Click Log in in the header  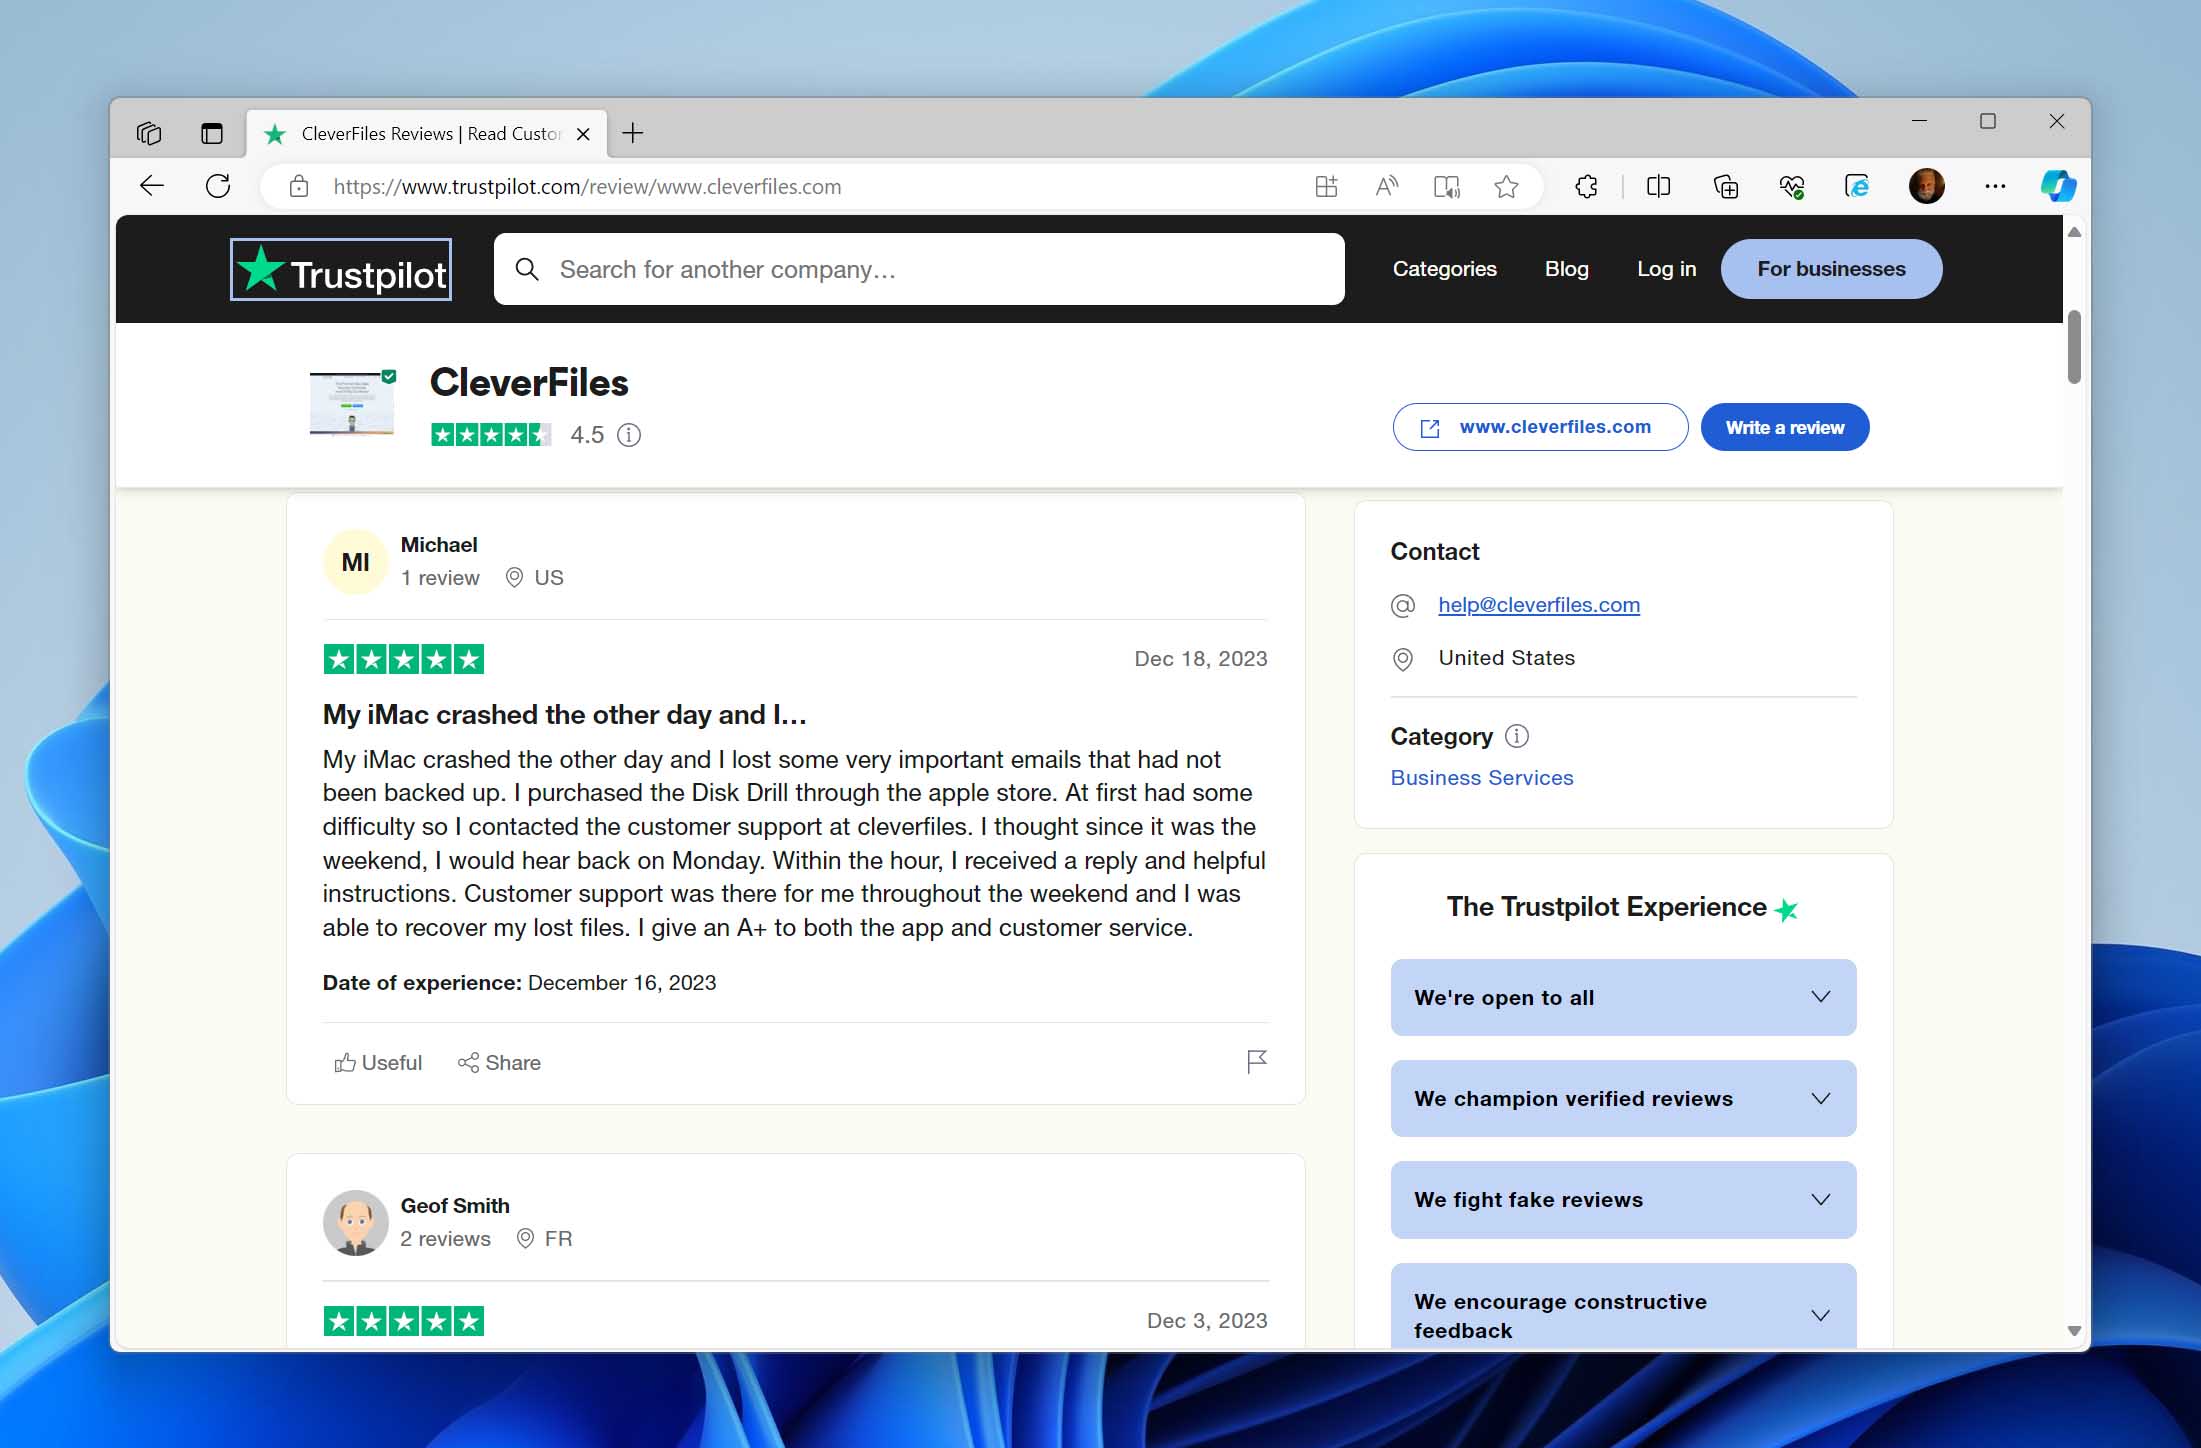tap(1666, 269)
